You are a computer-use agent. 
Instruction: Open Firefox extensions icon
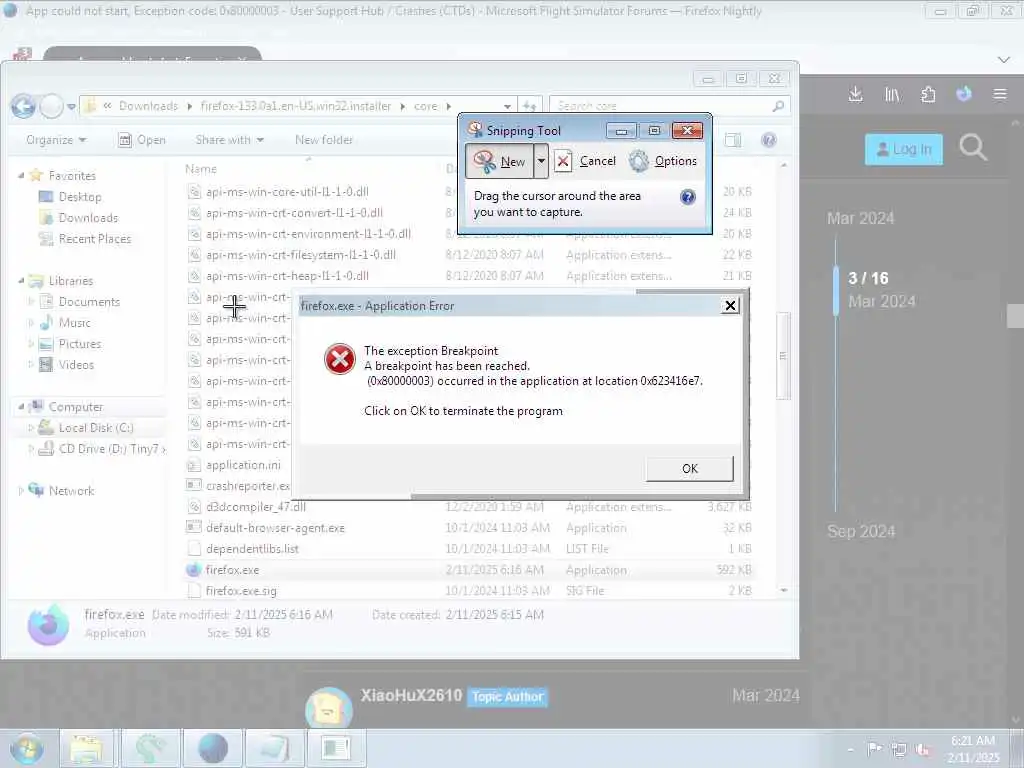(x=928, y=95)
